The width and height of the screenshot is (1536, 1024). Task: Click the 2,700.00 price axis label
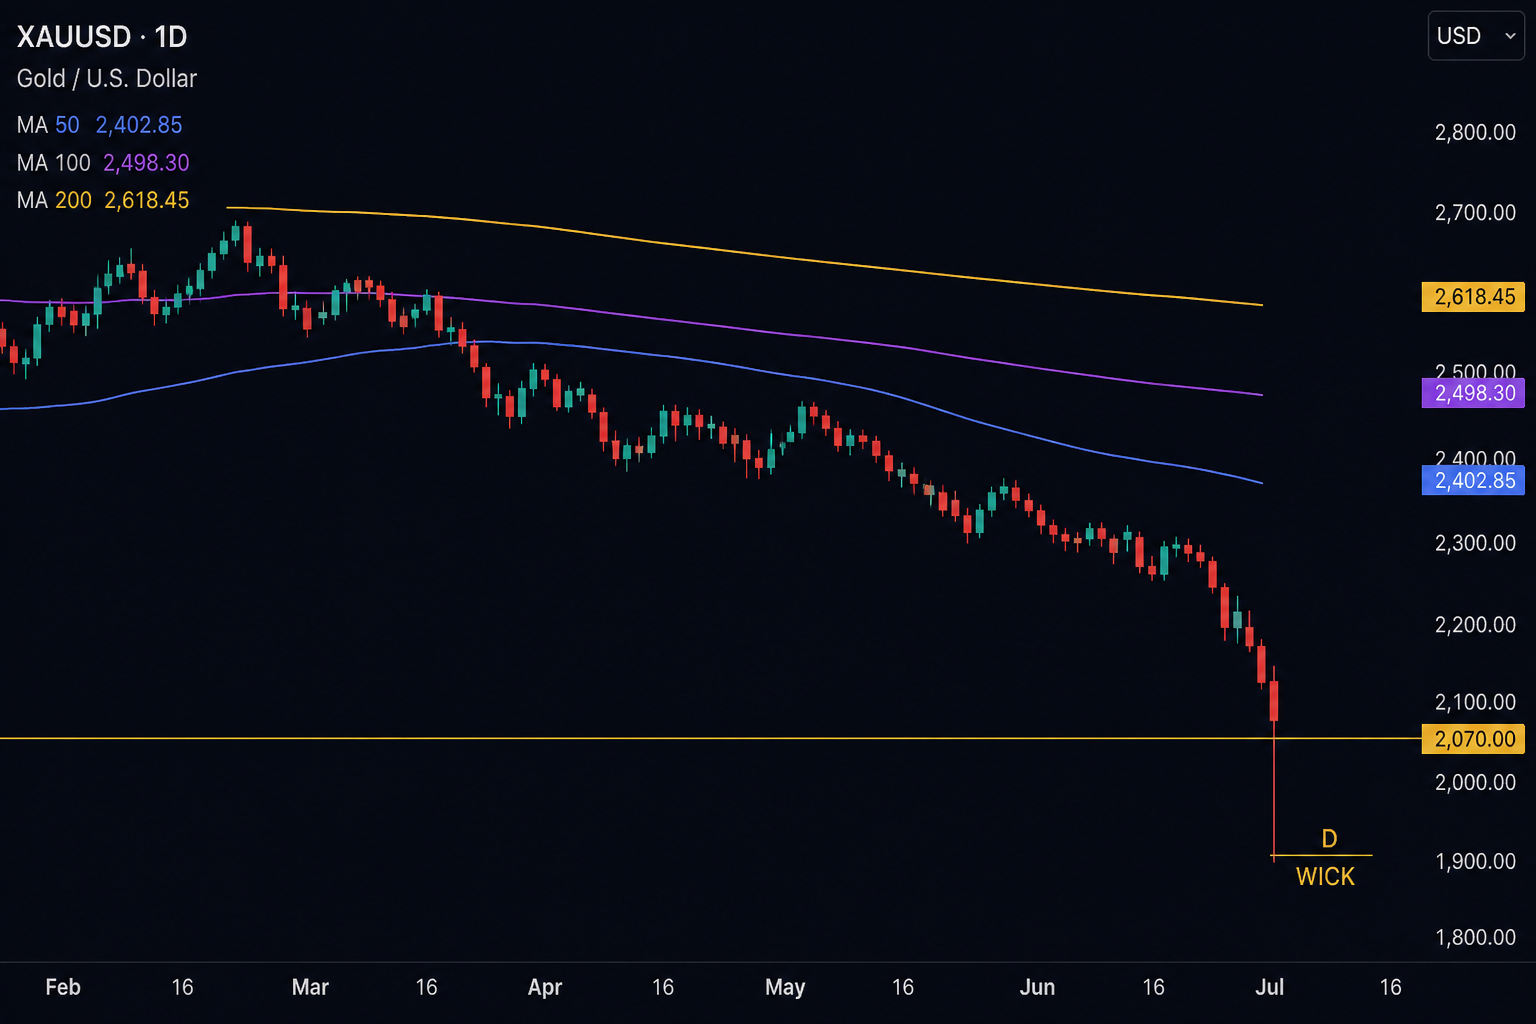click(1475, 212)
